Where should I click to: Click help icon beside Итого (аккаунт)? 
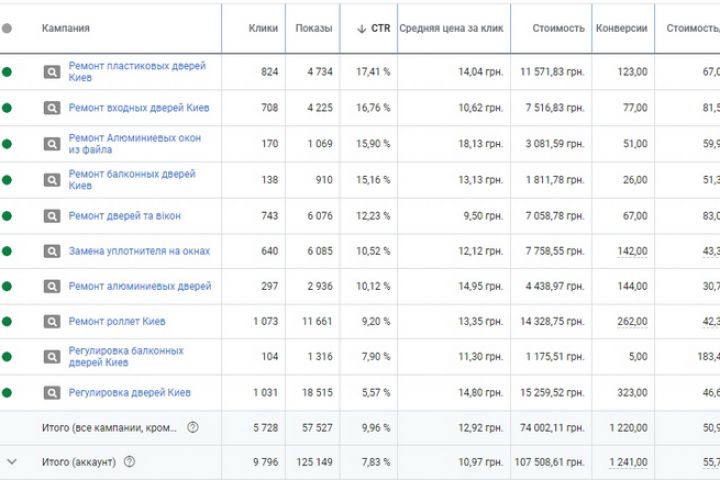129,462
